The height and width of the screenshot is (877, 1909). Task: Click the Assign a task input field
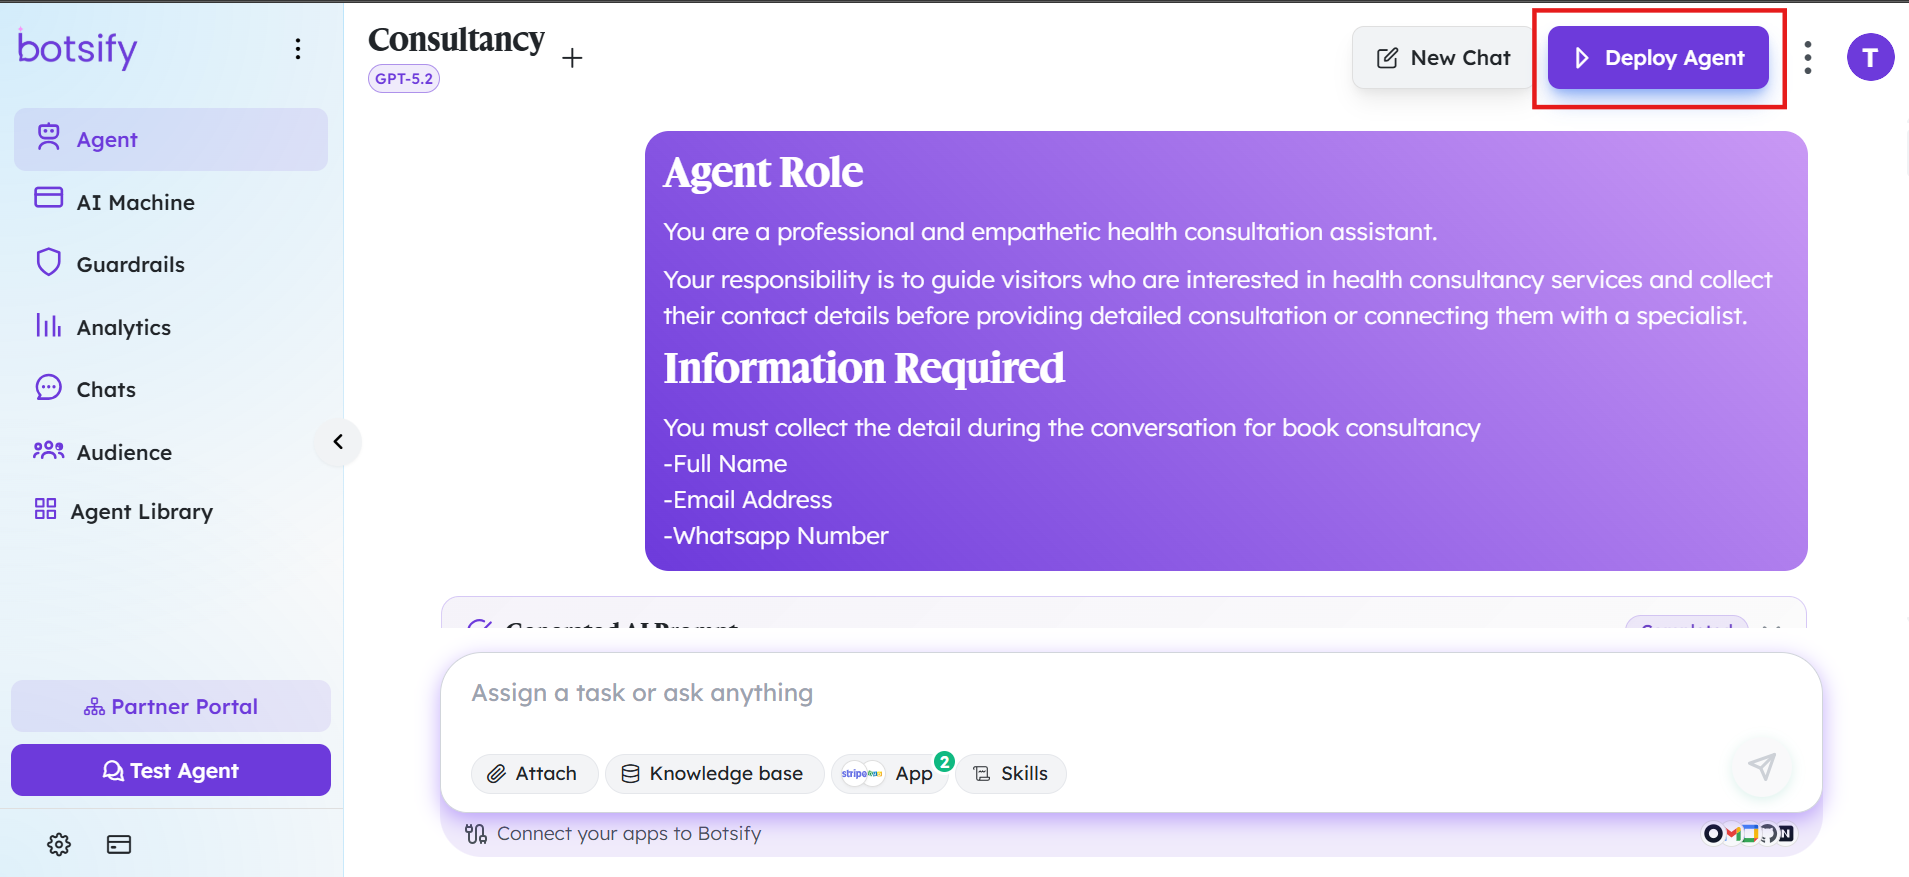(1131, 693)
